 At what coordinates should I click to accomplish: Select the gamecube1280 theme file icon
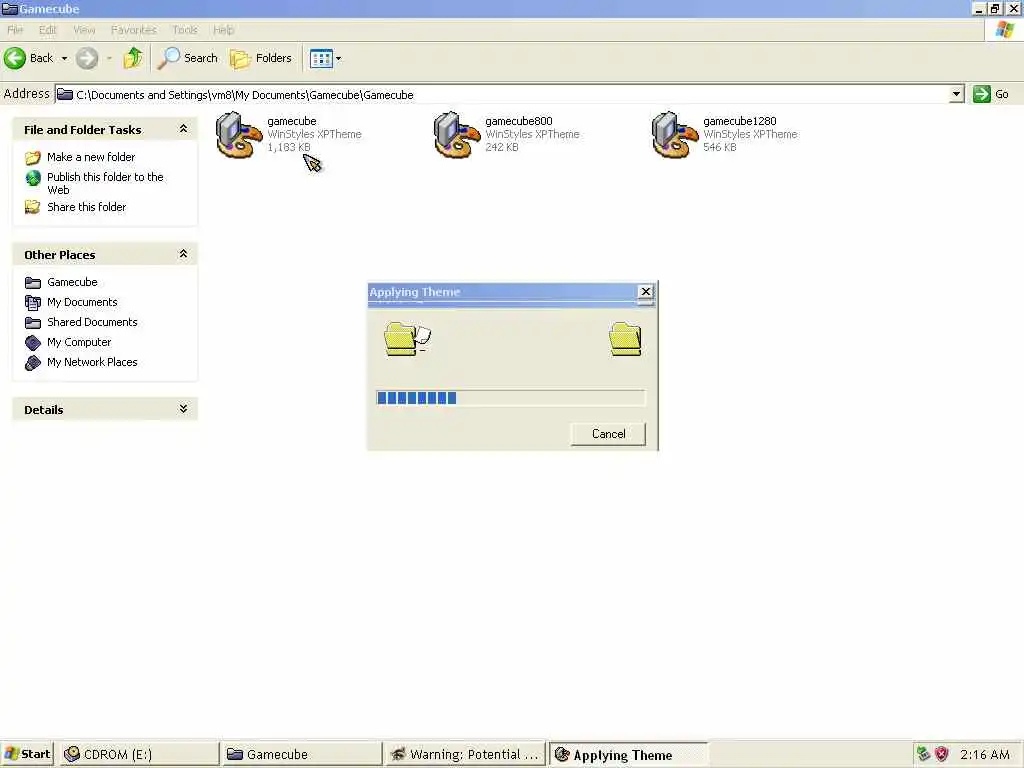click(x=675, y=135)
